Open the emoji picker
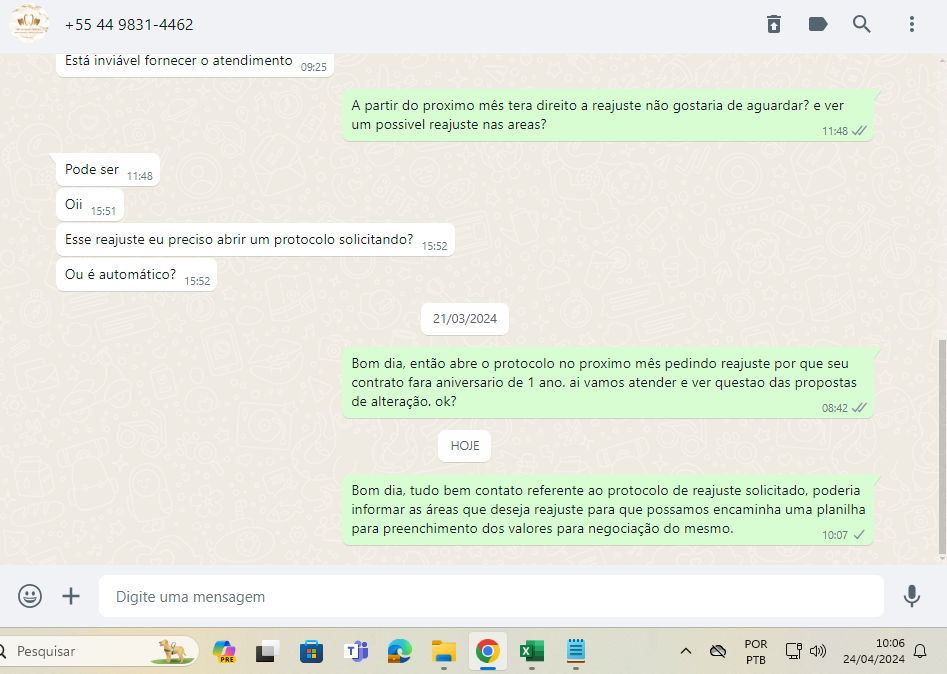Viewport: 947px width, 674px height. point(30,596)
